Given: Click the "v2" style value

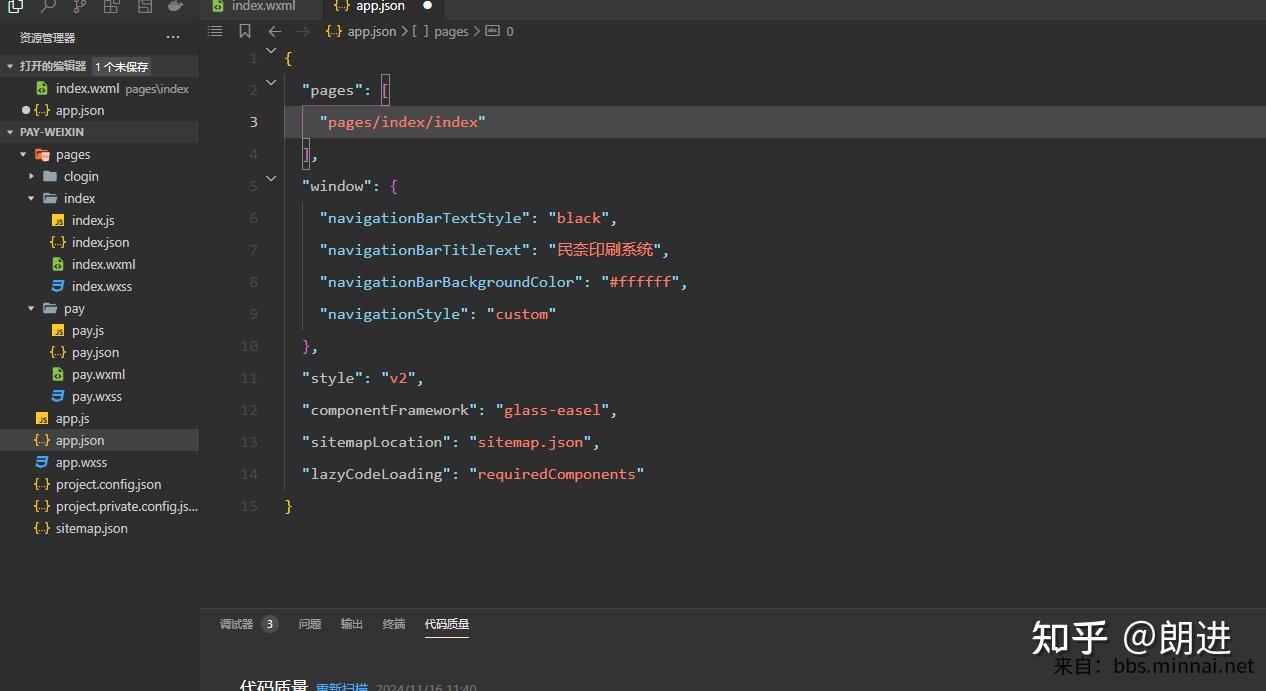Looking at the screenshot, I should click(x=398, y=378).
